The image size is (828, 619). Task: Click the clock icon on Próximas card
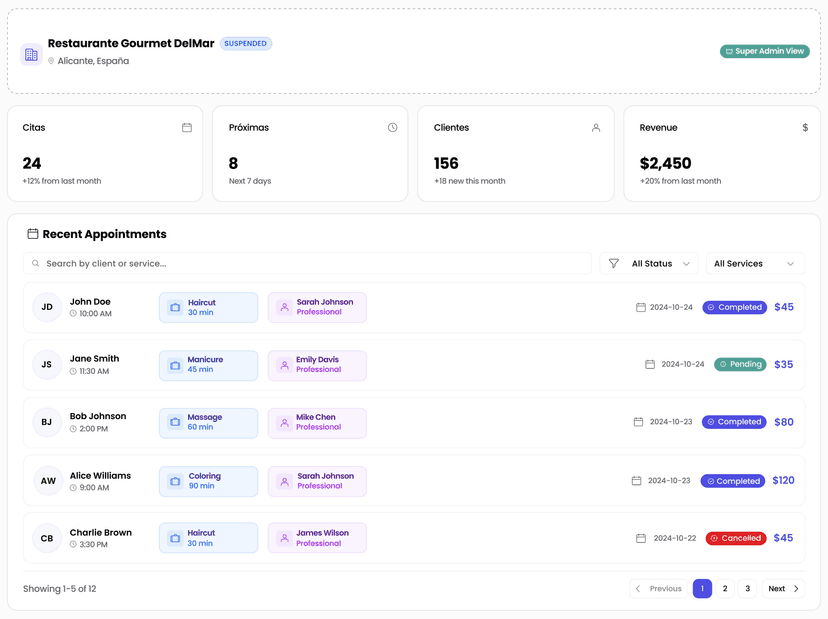click(x=392, y=128)
